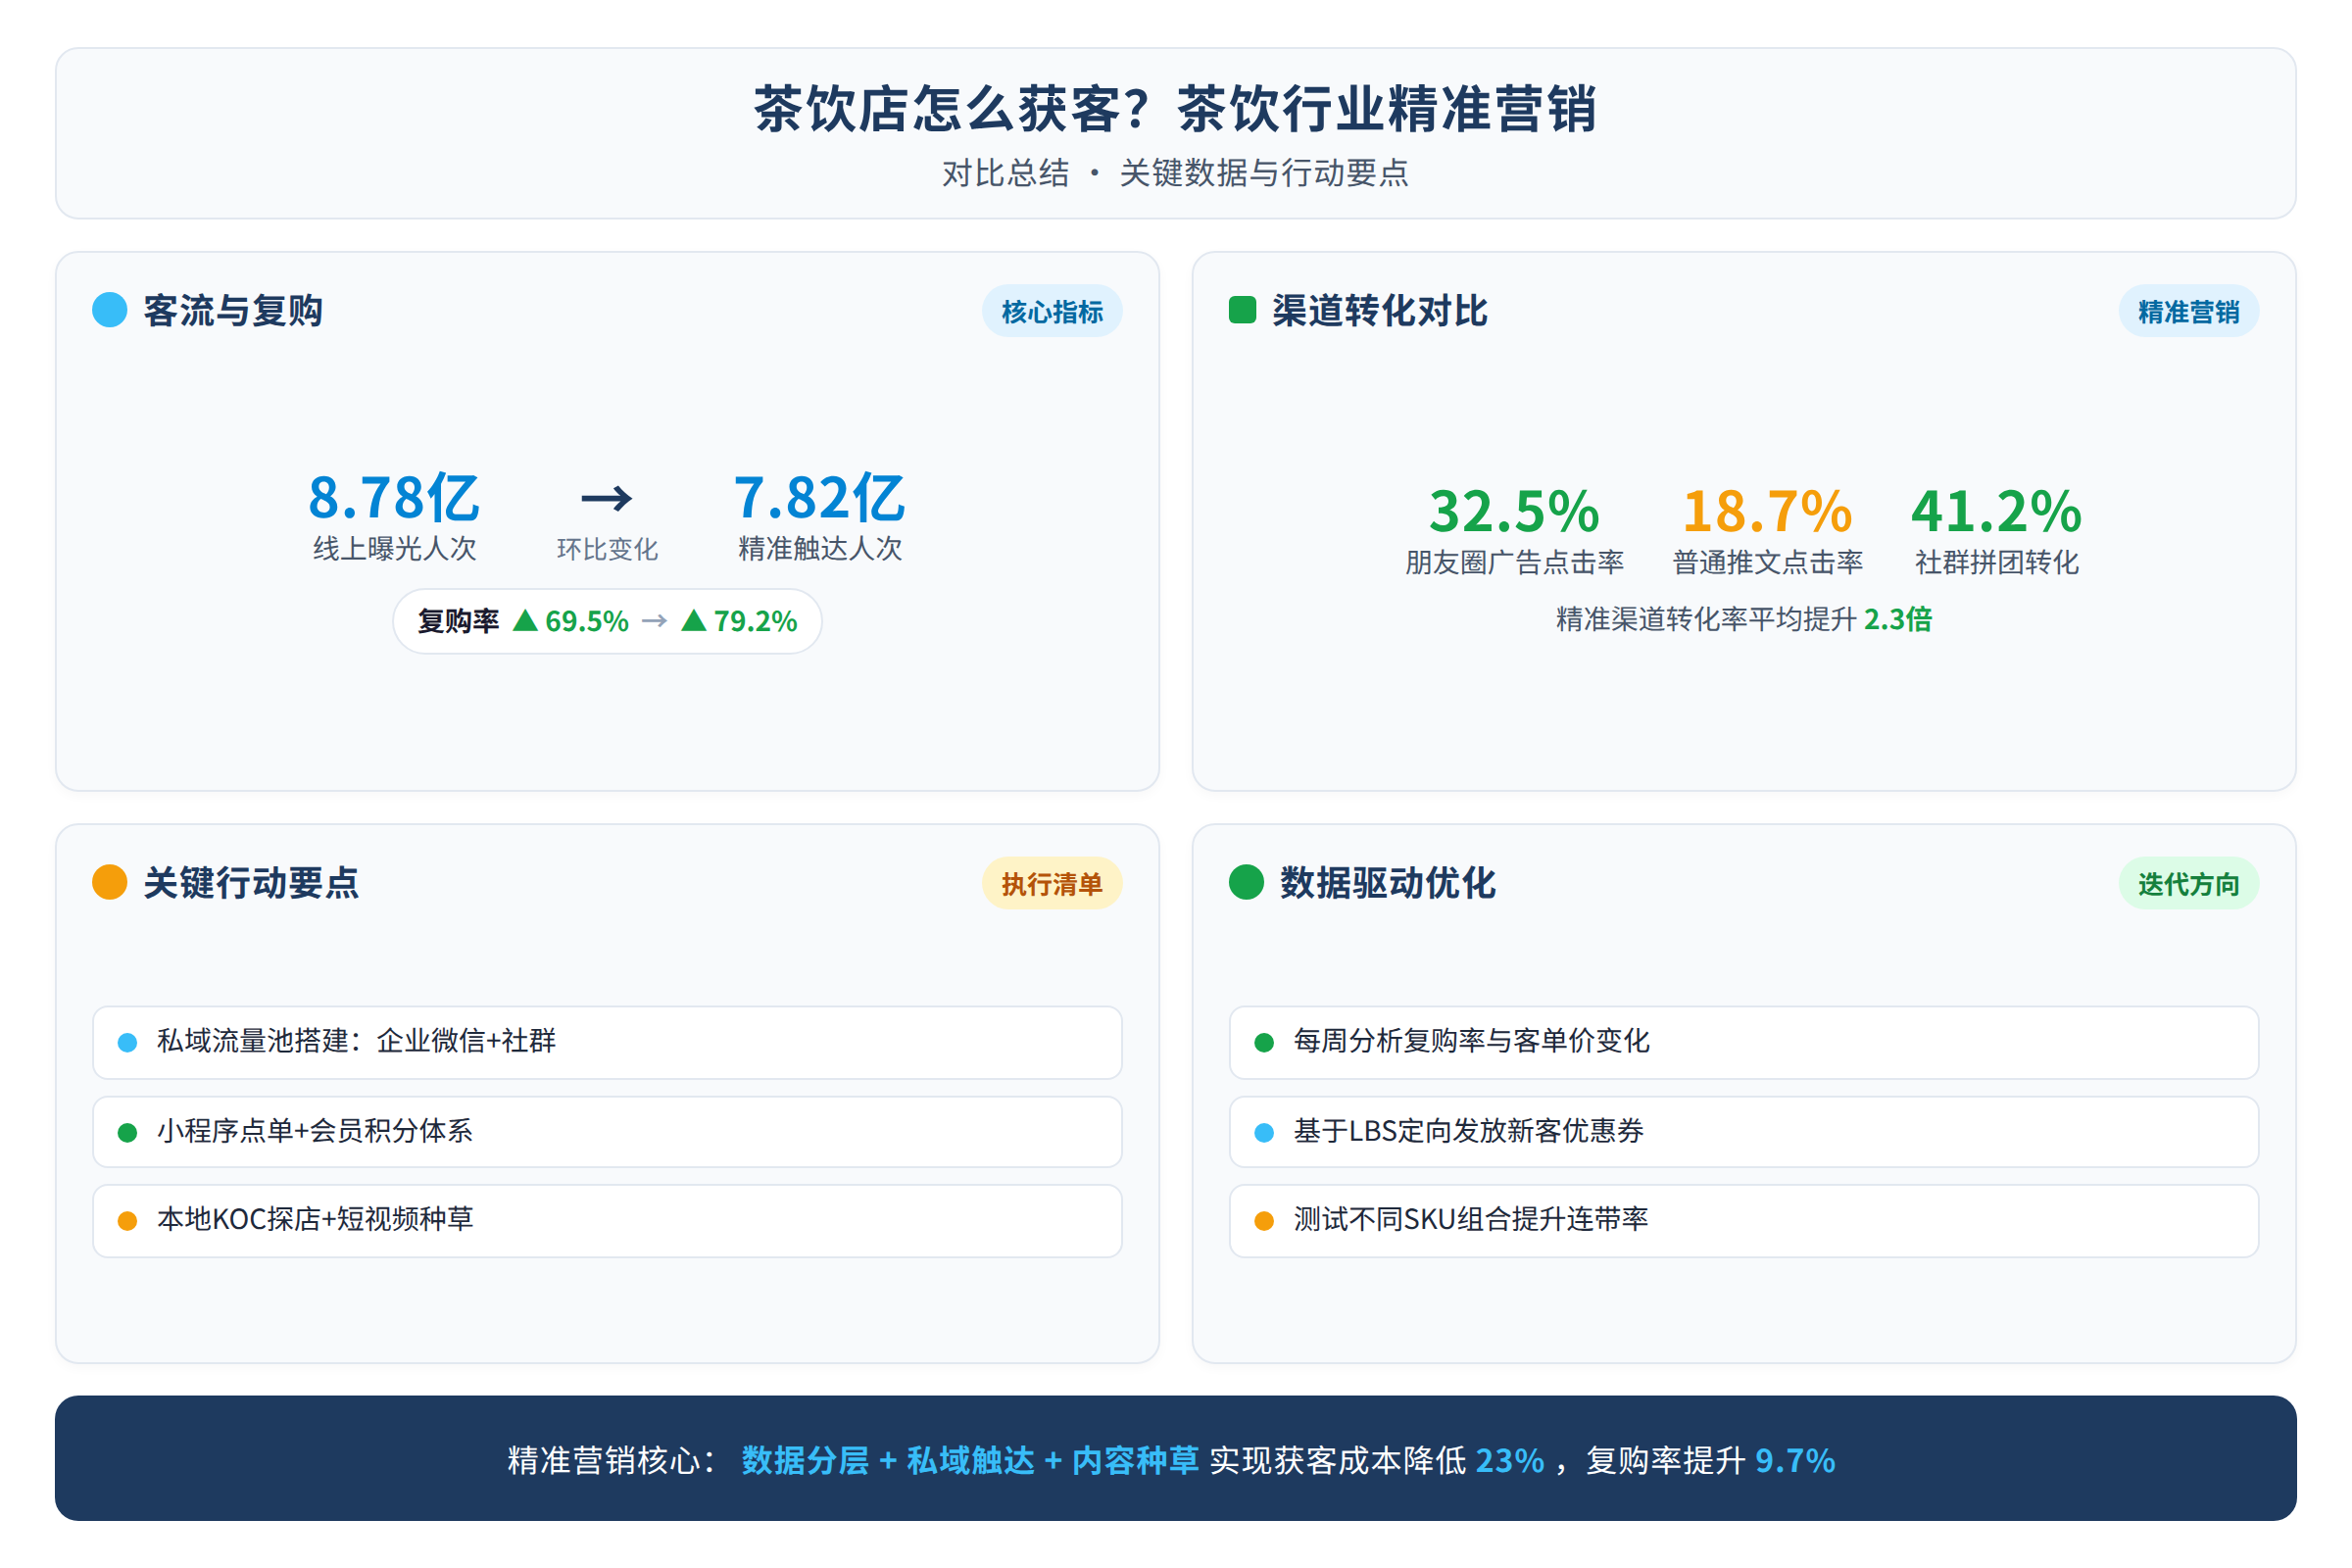Select the 测试不同SKU组合提升连带率 row

[1744, 1221]
